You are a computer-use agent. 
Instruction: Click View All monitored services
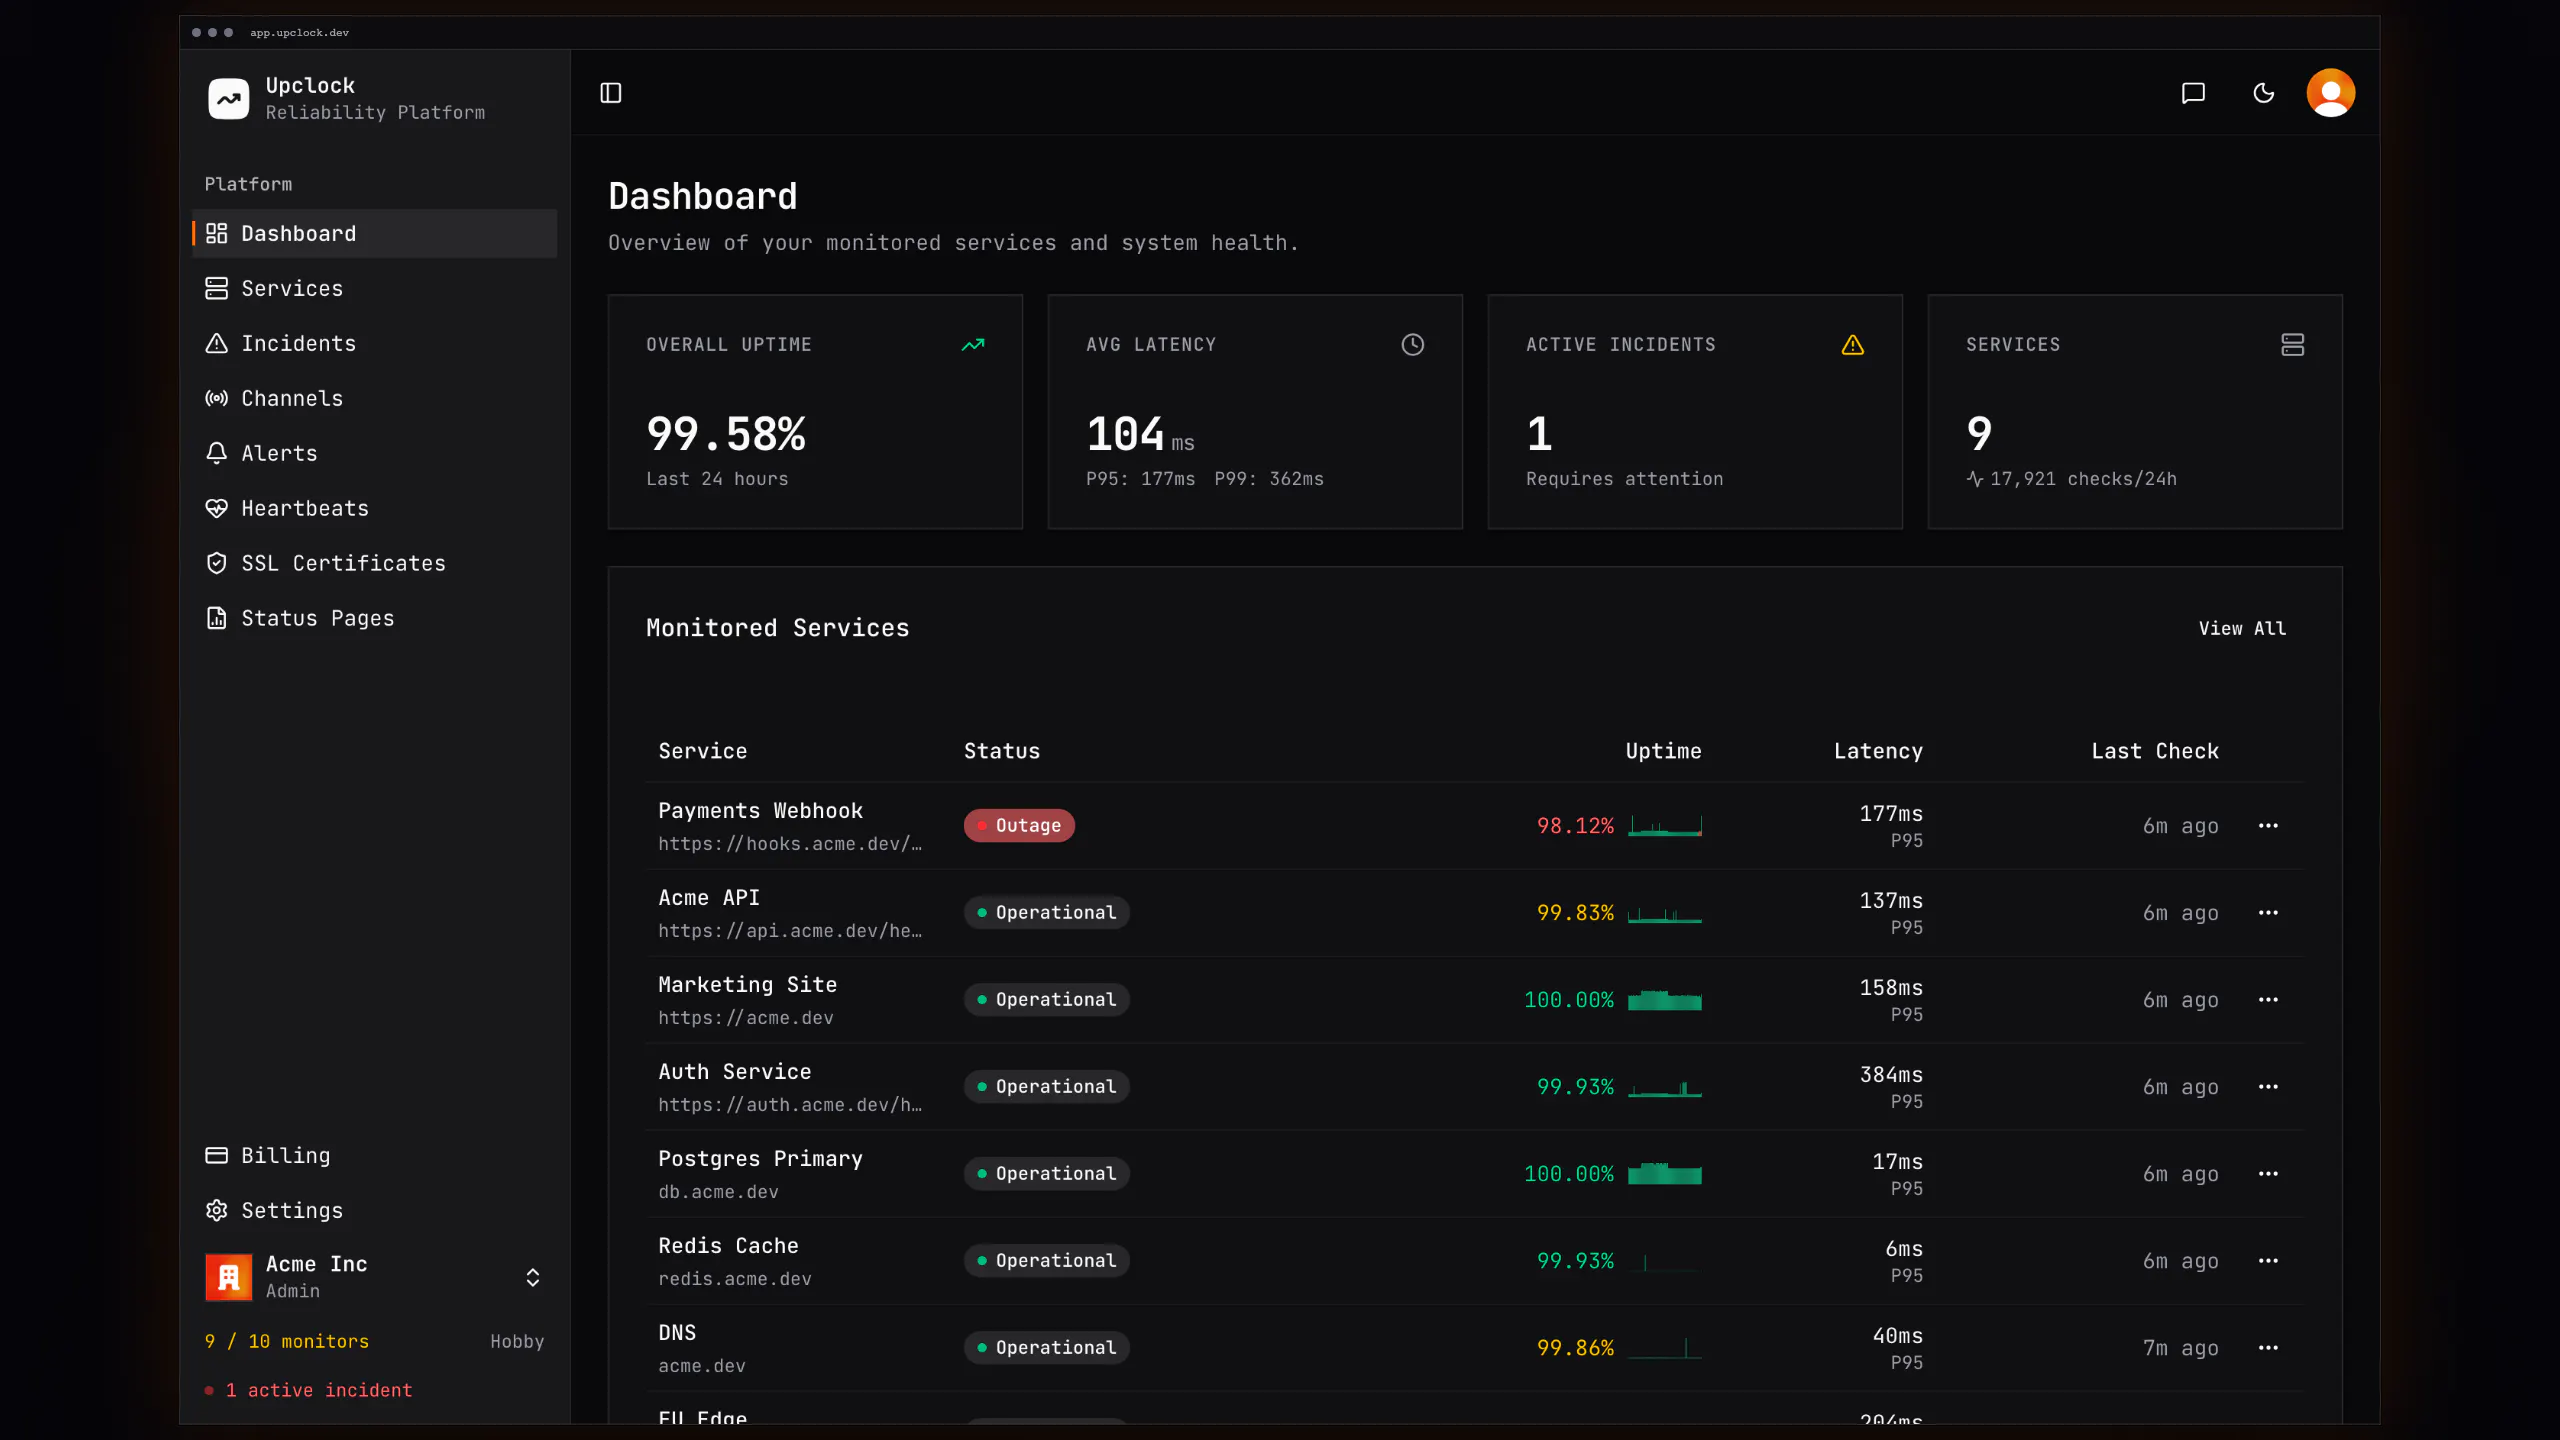pyautogui.click(x=2242, y=628)
